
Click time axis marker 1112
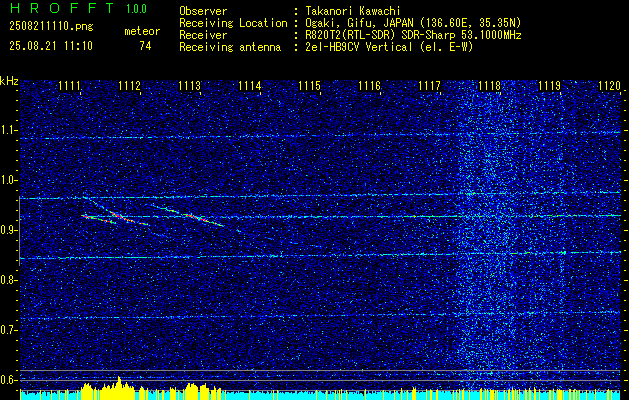click(129, 85)
